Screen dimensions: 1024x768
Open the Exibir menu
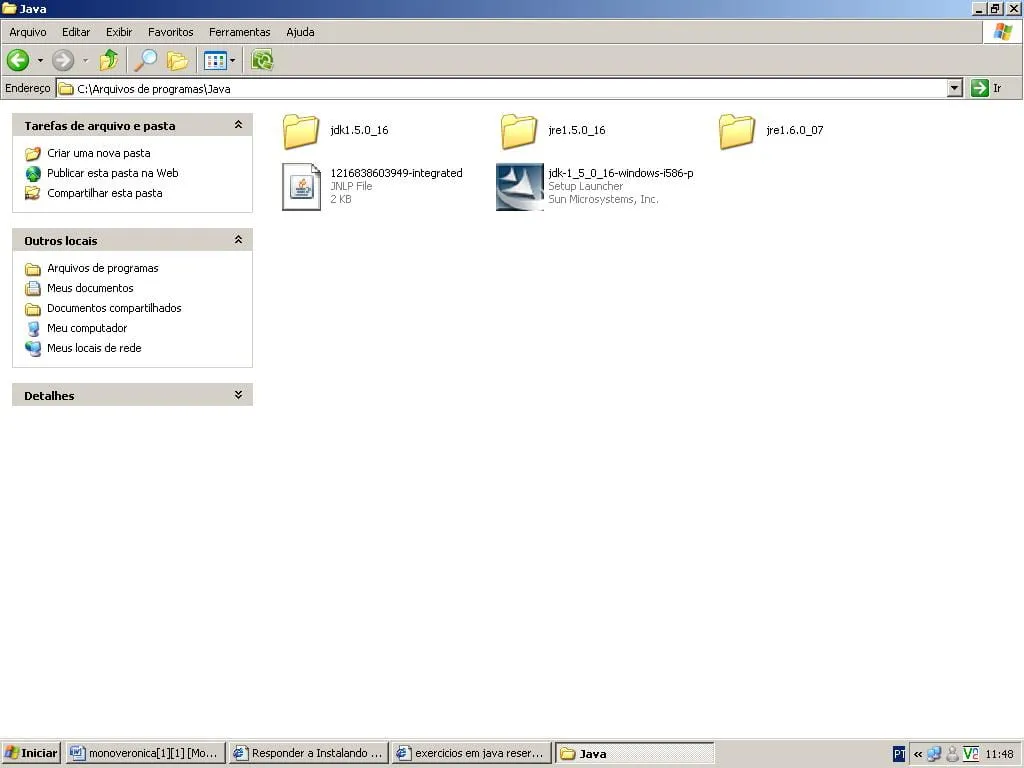(119, 32)
